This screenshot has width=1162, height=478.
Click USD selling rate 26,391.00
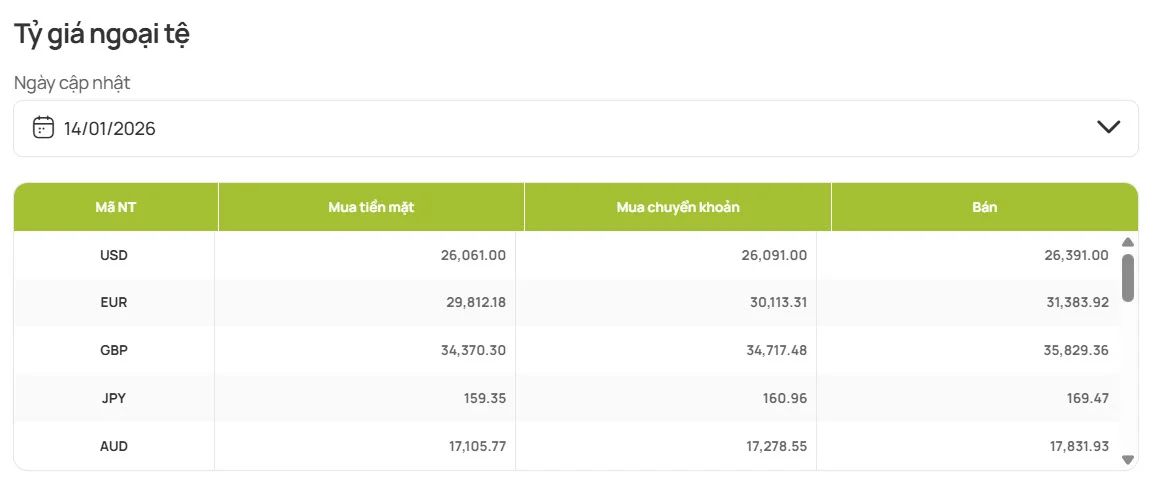pyautogui.click(x=1074, y=255)
